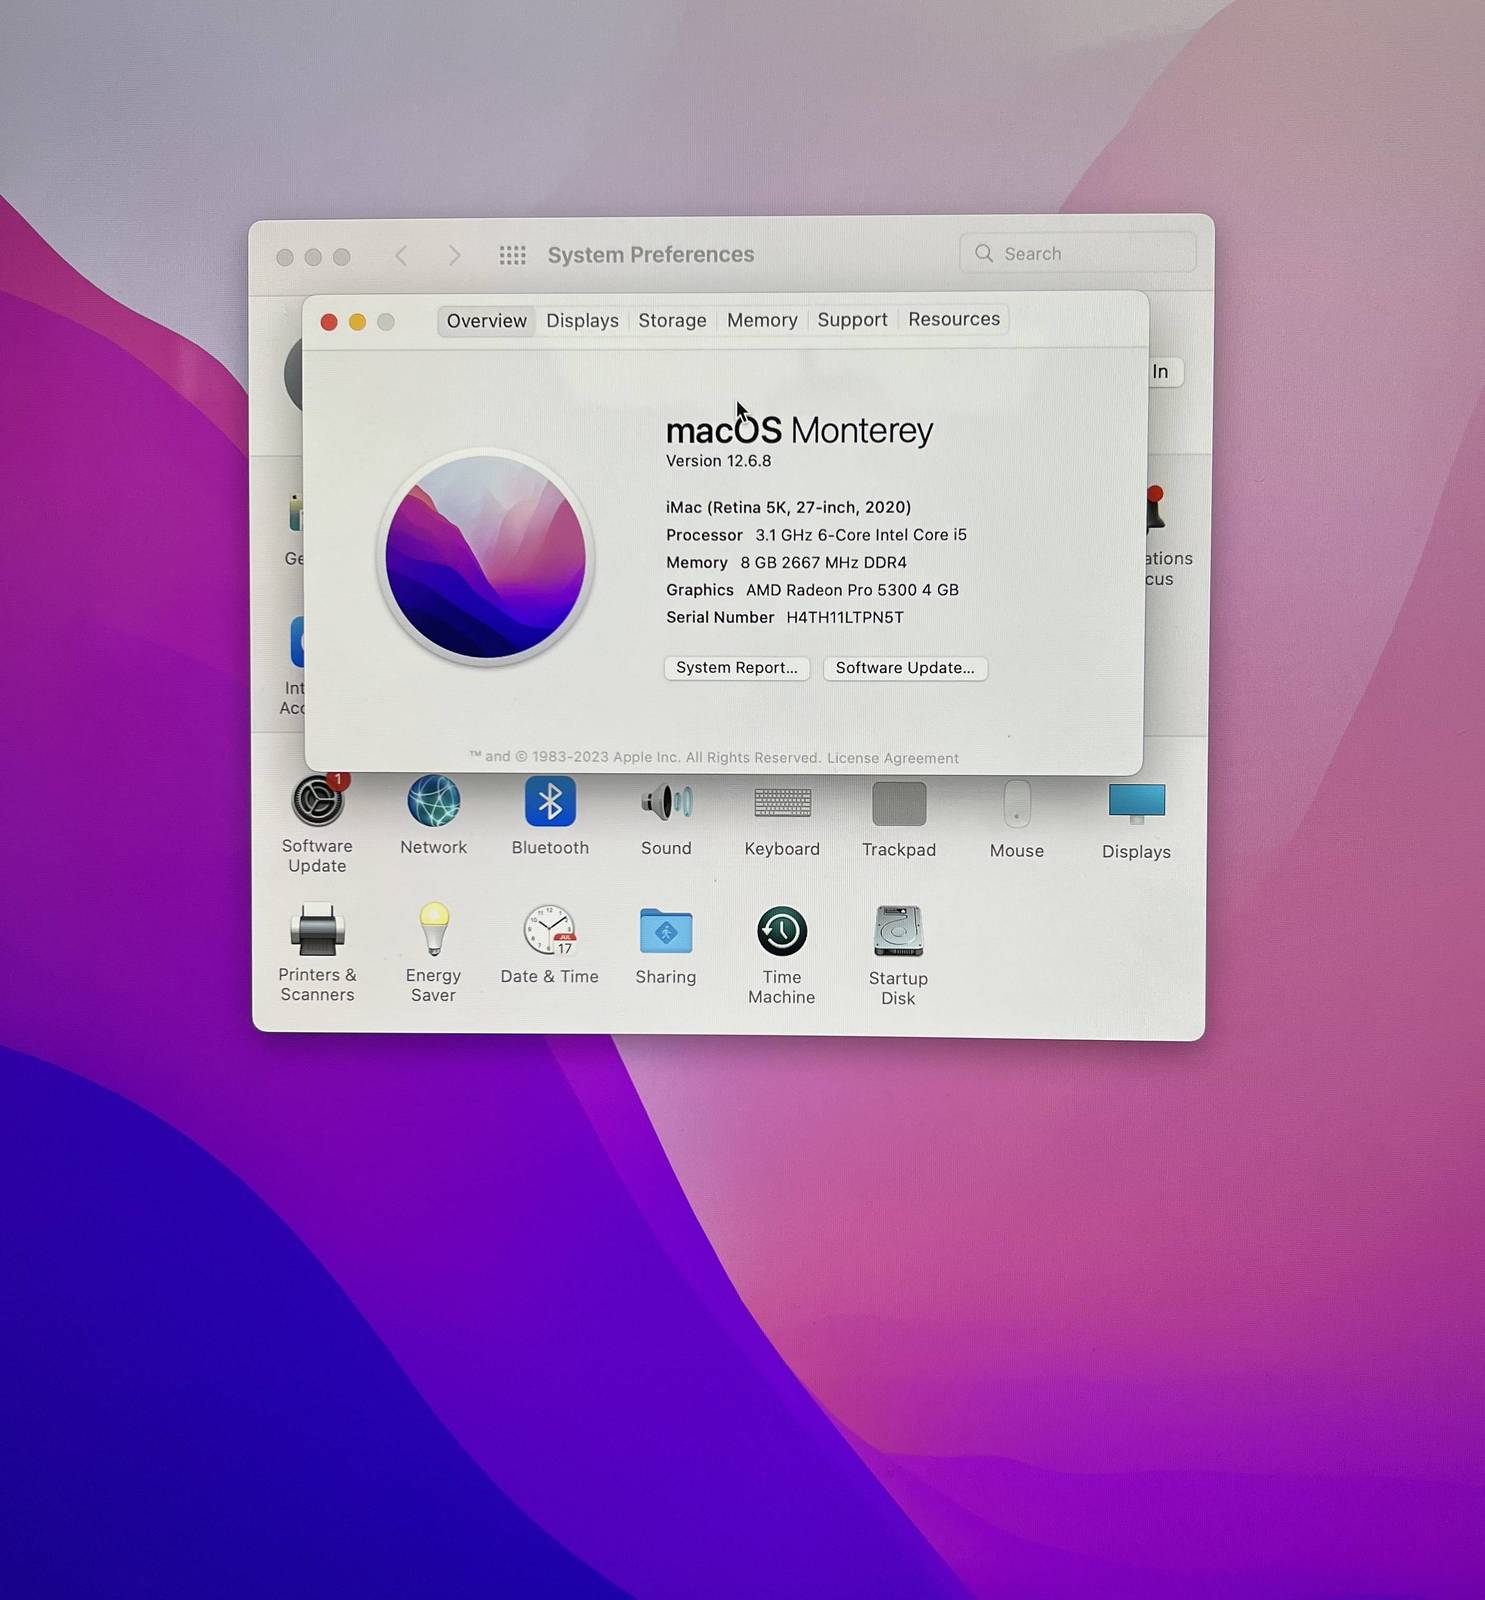Go back in System Preferences
1485x1600 pixels.
[x=401, y=256]
